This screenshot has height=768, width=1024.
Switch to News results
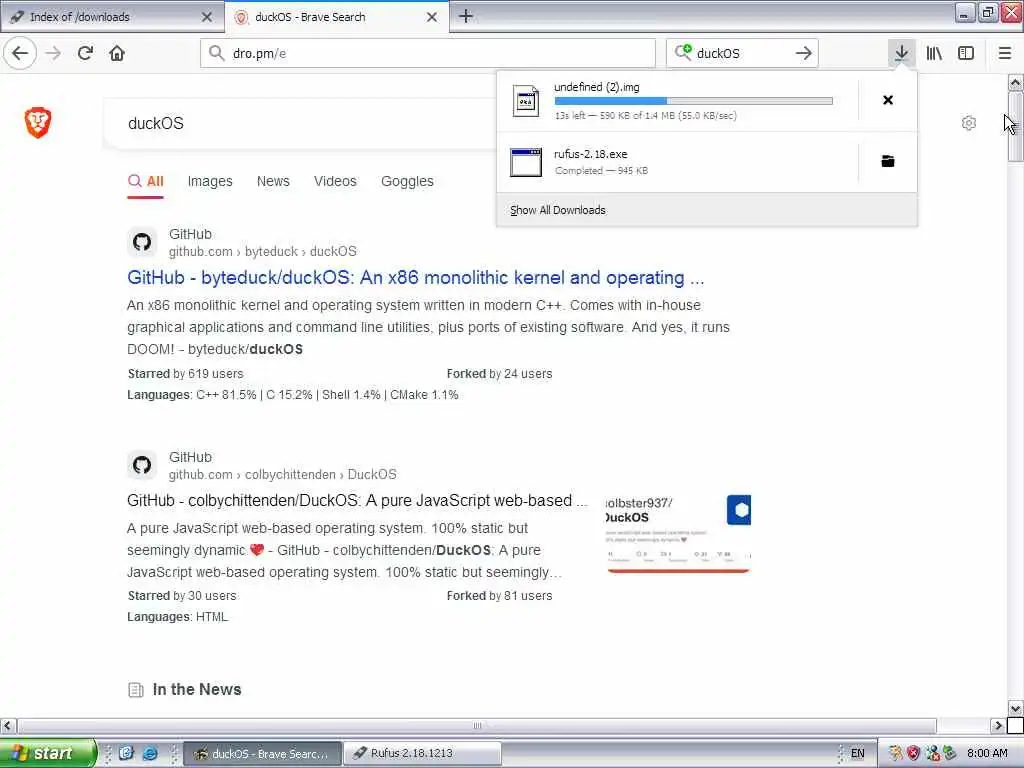tap(273, 181)
